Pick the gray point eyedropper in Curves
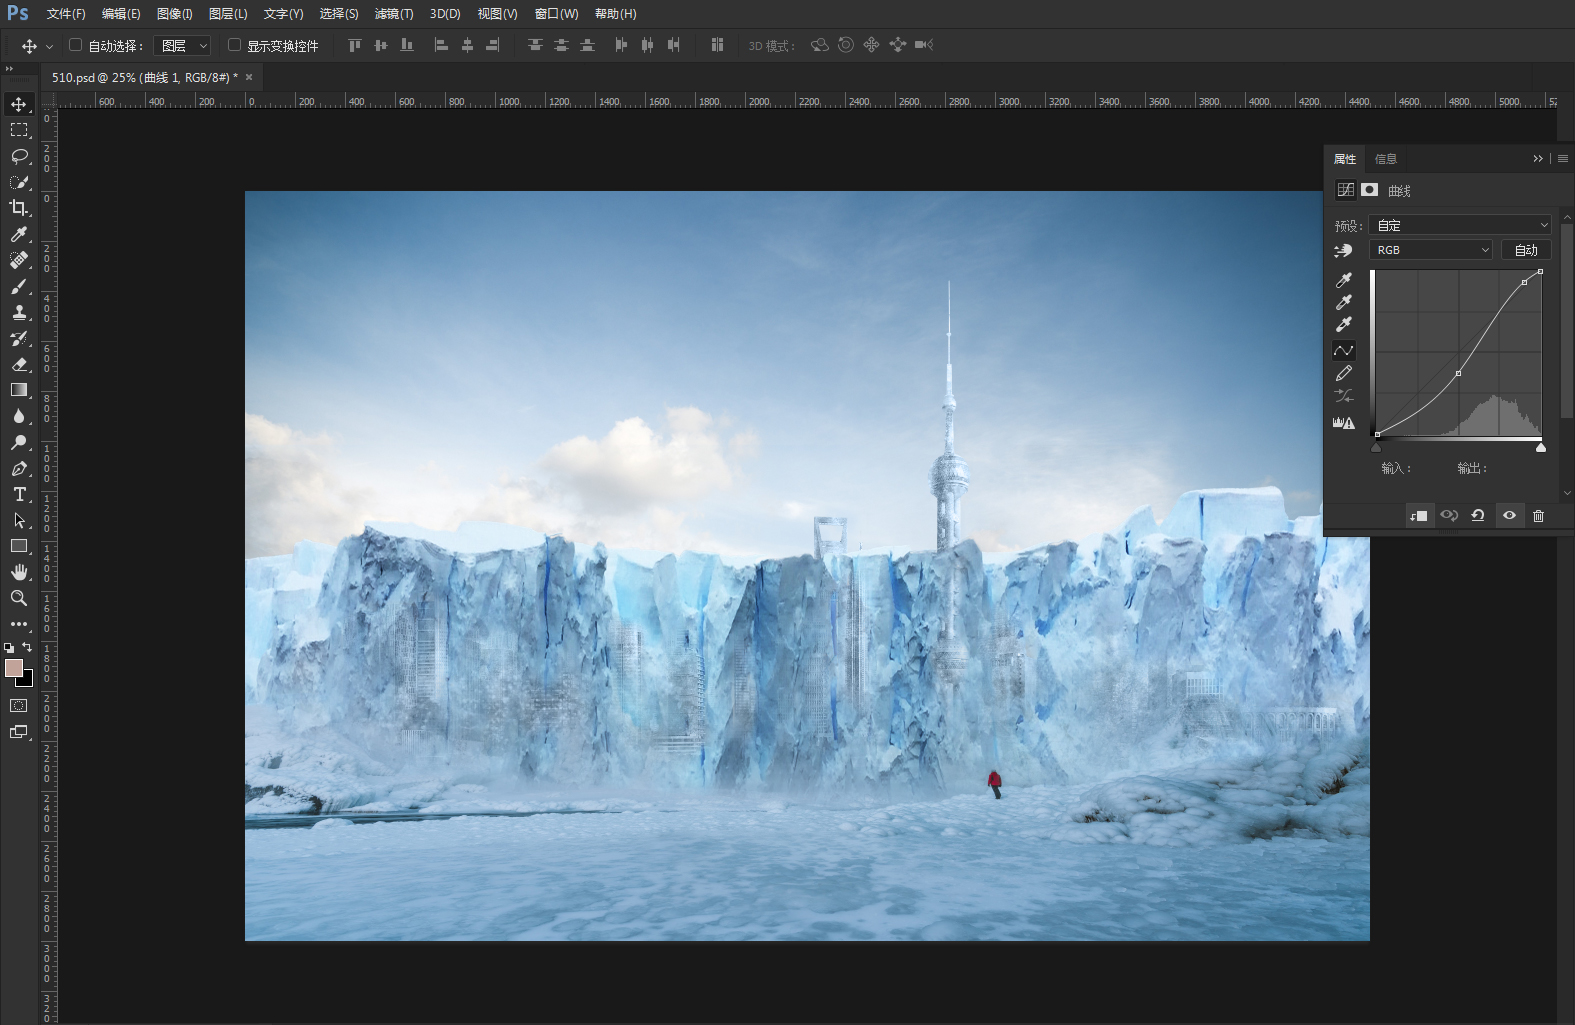The image size is (1575, 1025). [x=1344, y=302]
